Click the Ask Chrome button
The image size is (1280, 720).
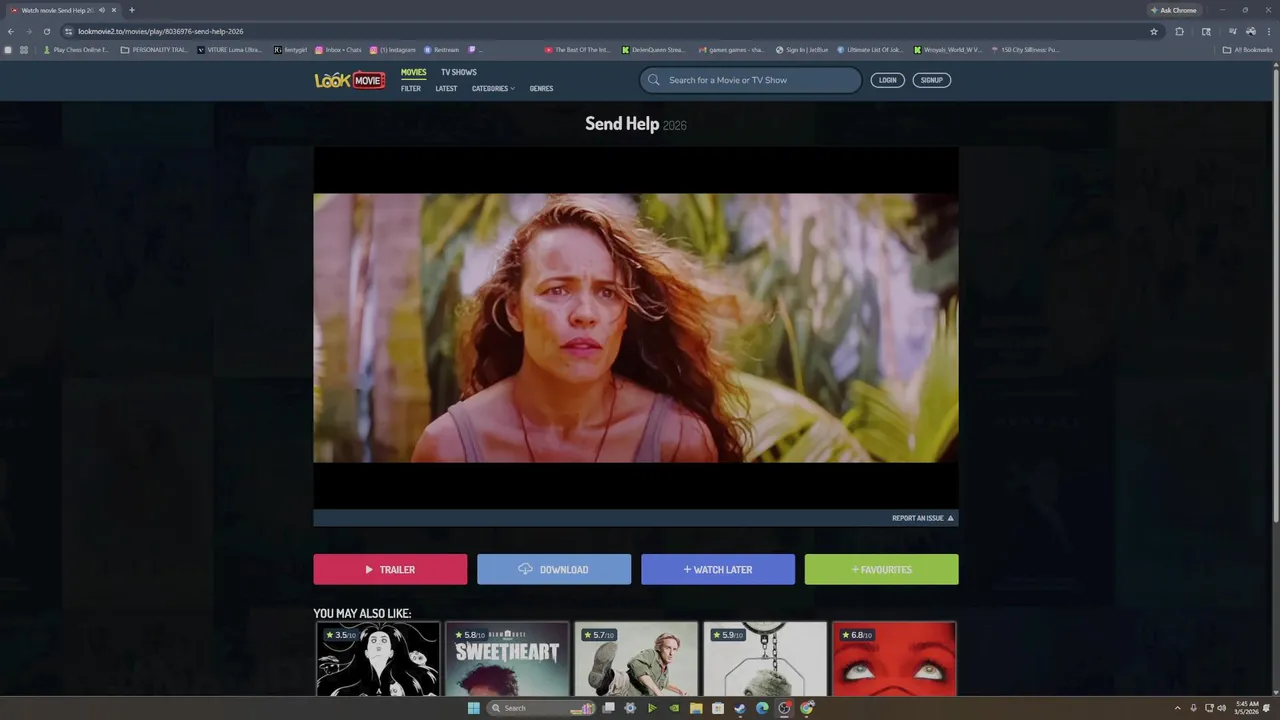[x=1174, y=10]
